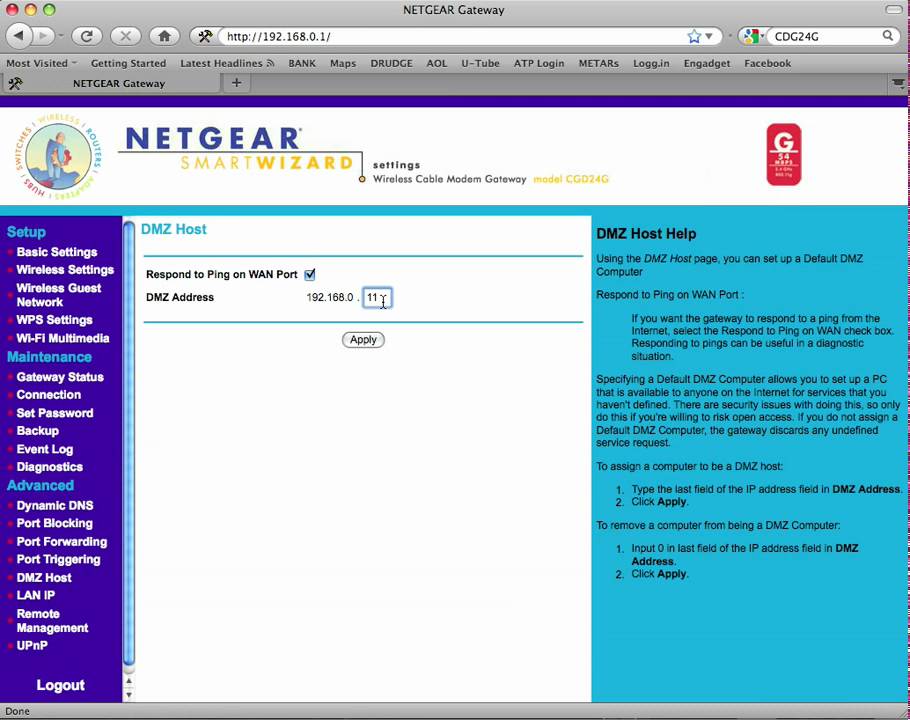Viewport: 910px width, 720px height.
Task: Open the Port Forwarding page
Action: 62,541
